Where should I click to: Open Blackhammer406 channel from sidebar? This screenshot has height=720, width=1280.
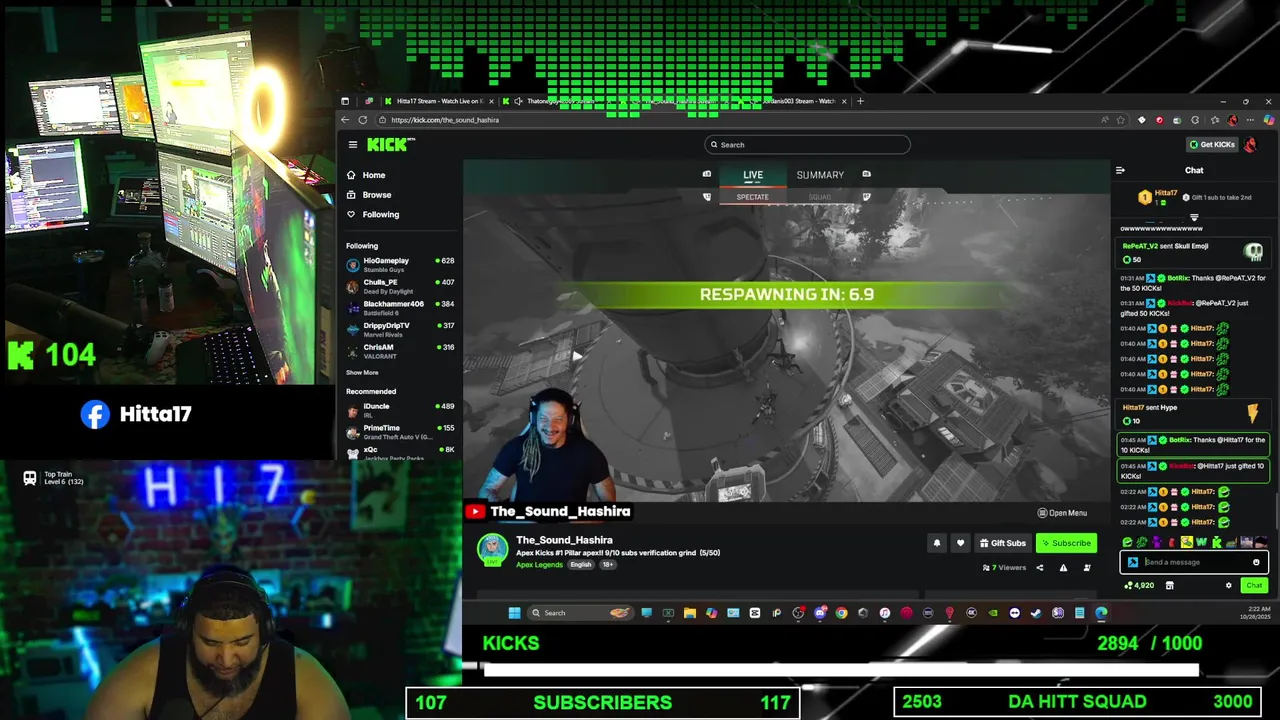[x=400, y=308]
